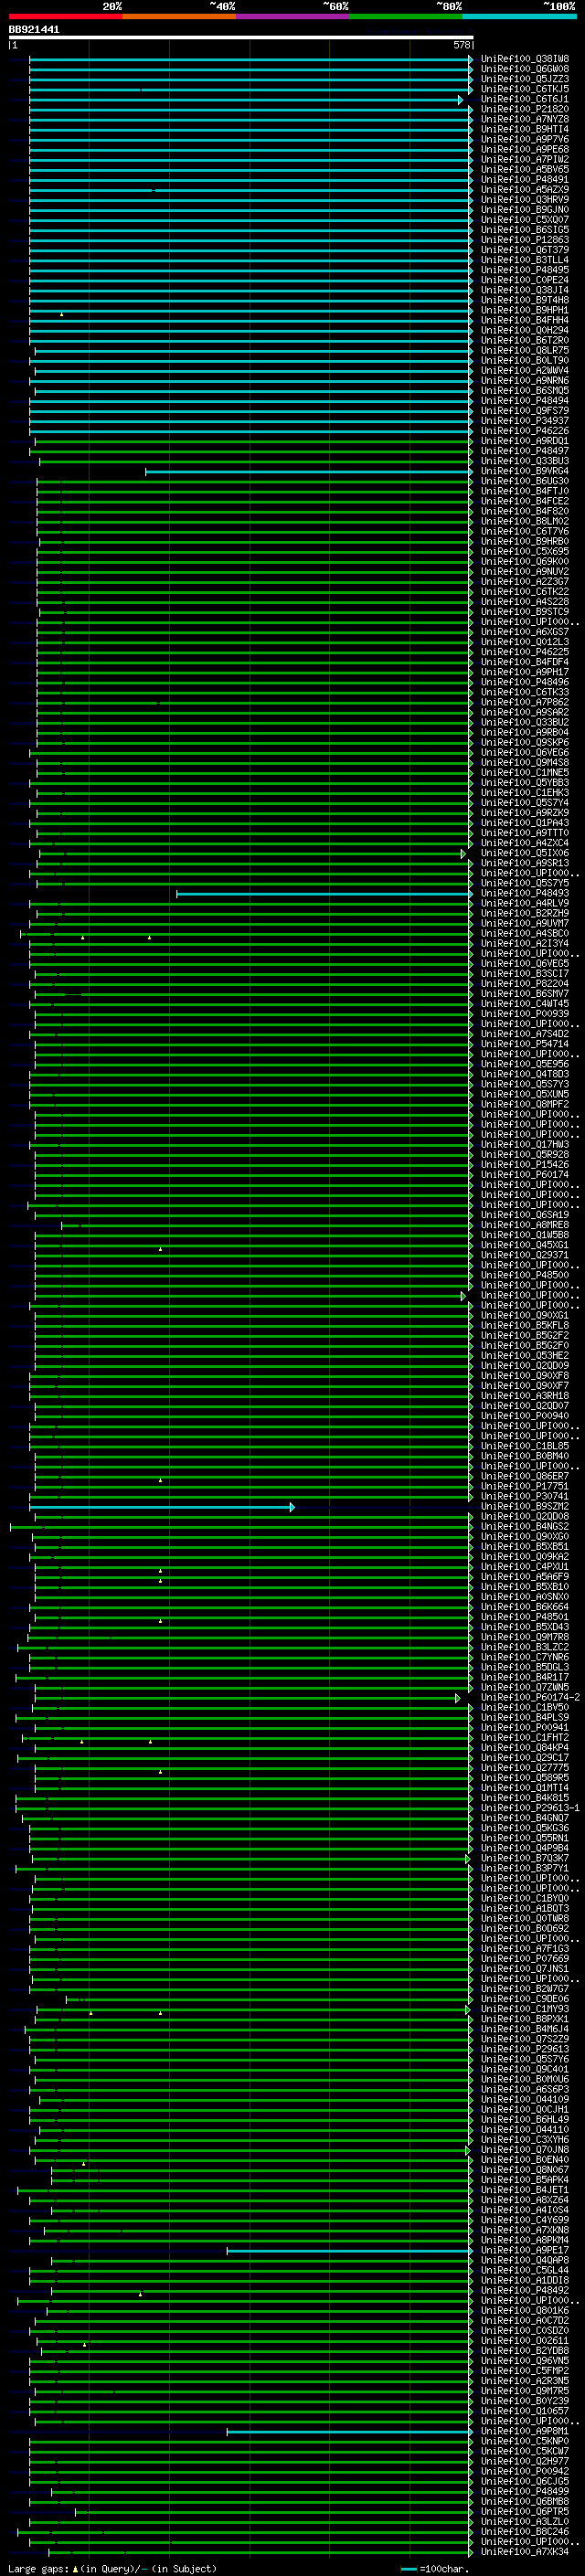Click the red 20% identity legend segment
Screen dimensions: 585x2576
tap(66, 16)
